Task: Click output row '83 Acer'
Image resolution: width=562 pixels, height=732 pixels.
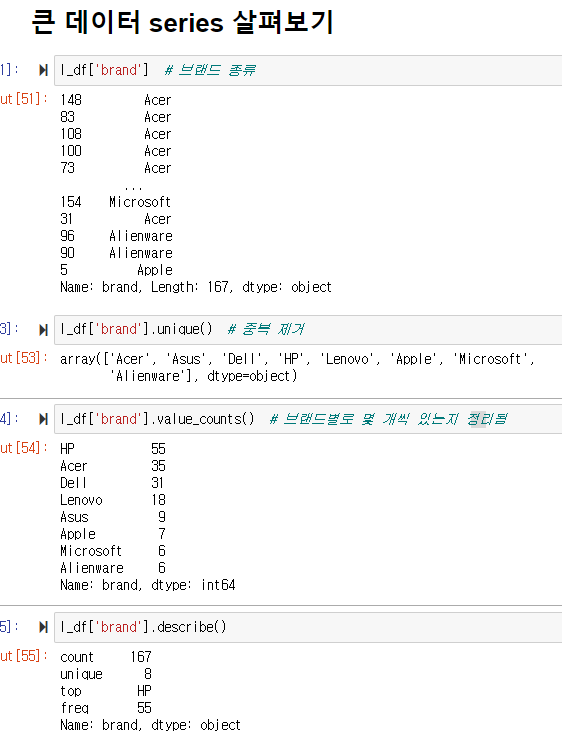Action: coord(116,117)
